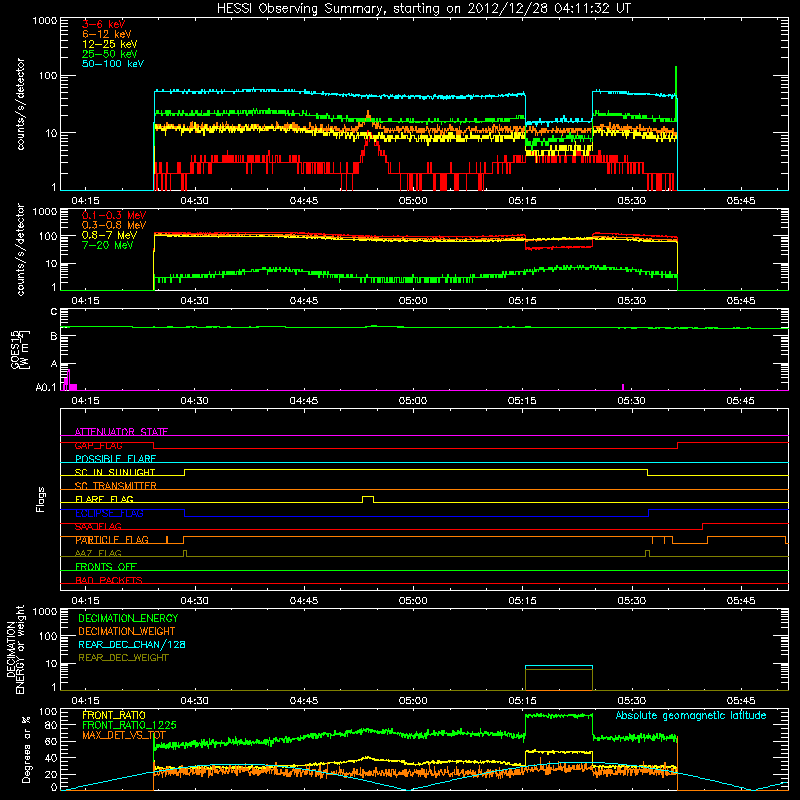
Task: Select the 25-50 keV legend label
Action: pos(110,54)
